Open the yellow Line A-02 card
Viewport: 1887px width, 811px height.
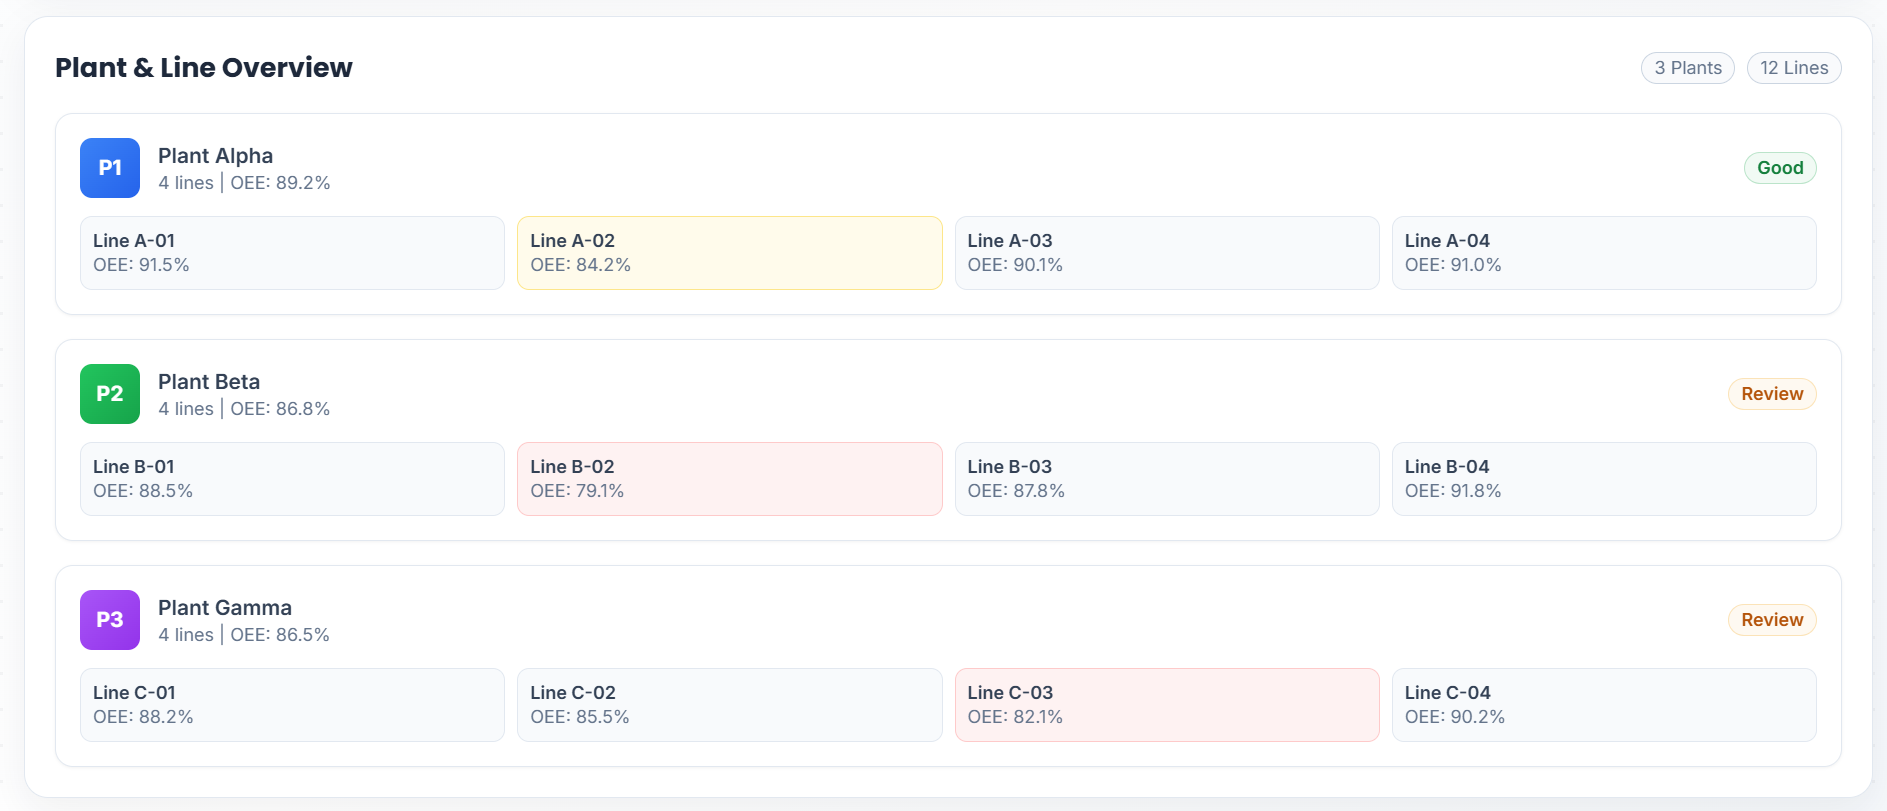click(729, 253)
